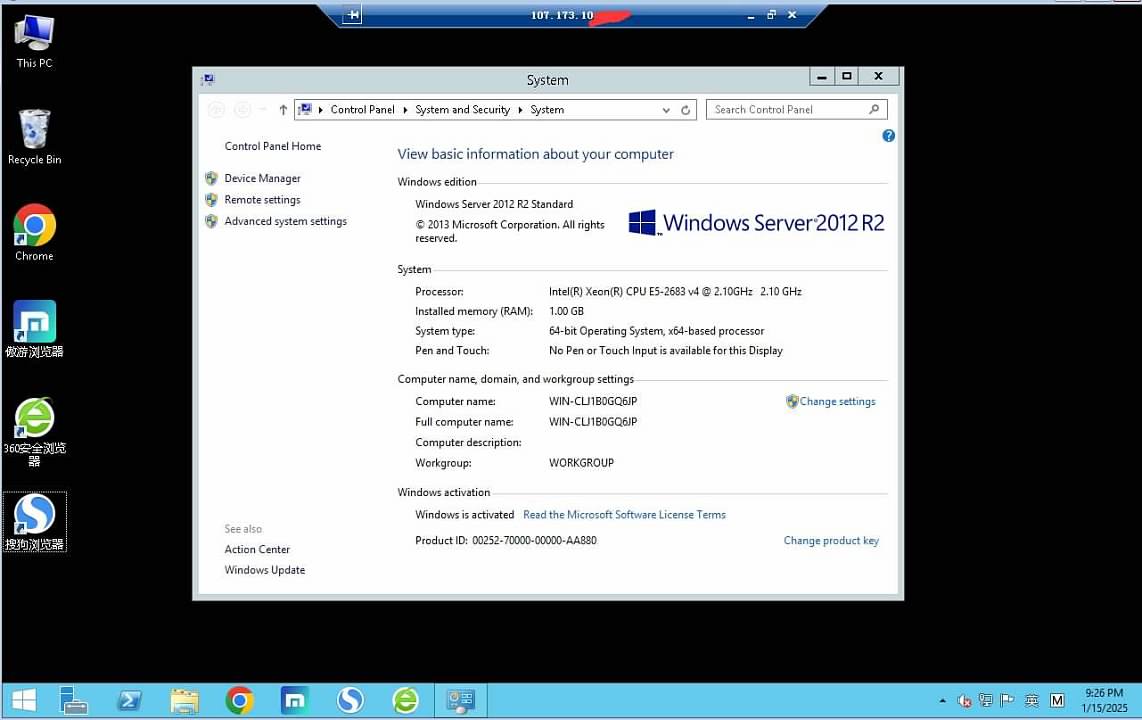Open Remote settings link

[262, 199]
